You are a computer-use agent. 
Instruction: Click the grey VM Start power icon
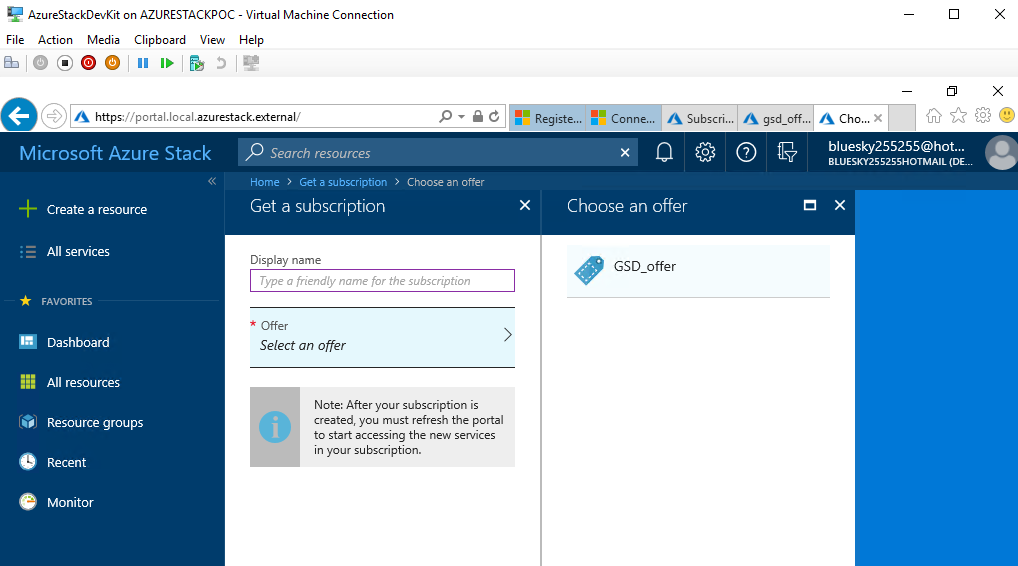(x=40, y=63)
